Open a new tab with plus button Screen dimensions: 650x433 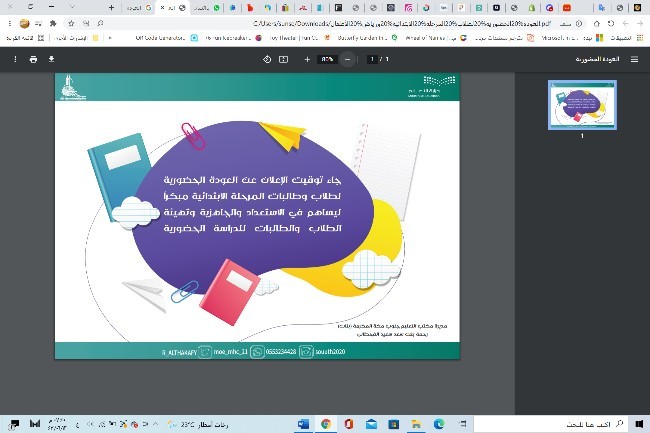(x=109, y=7)
